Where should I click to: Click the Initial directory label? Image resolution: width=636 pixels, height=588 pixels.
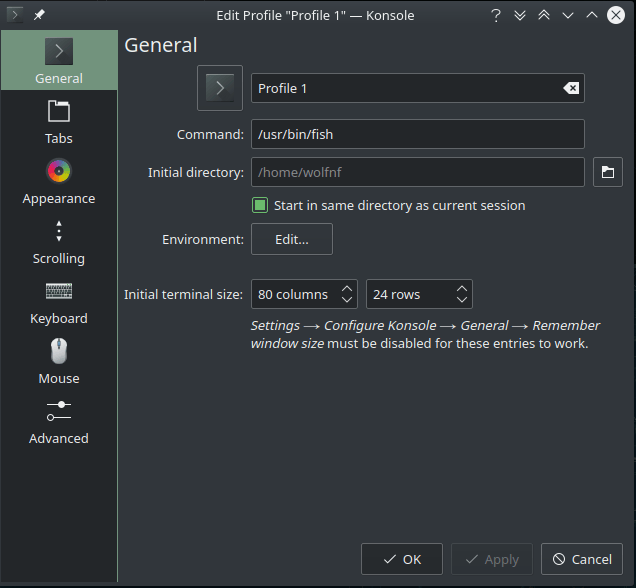(x=196, y=172)
